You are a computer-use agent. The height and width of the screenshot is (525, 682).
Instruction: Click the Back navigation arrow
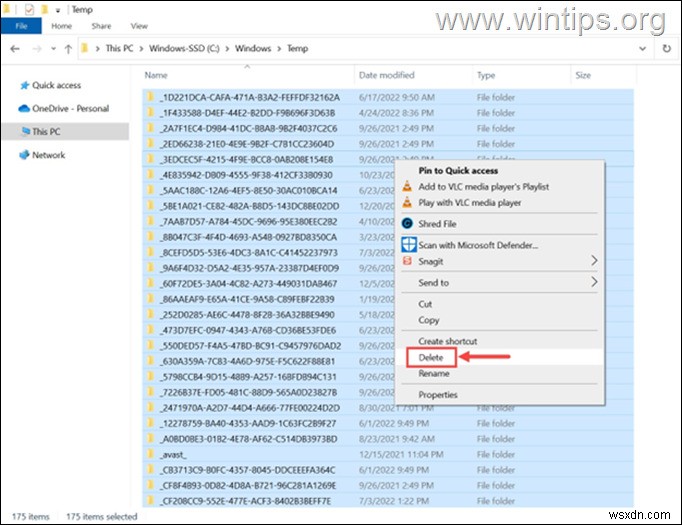pos(15,49)
